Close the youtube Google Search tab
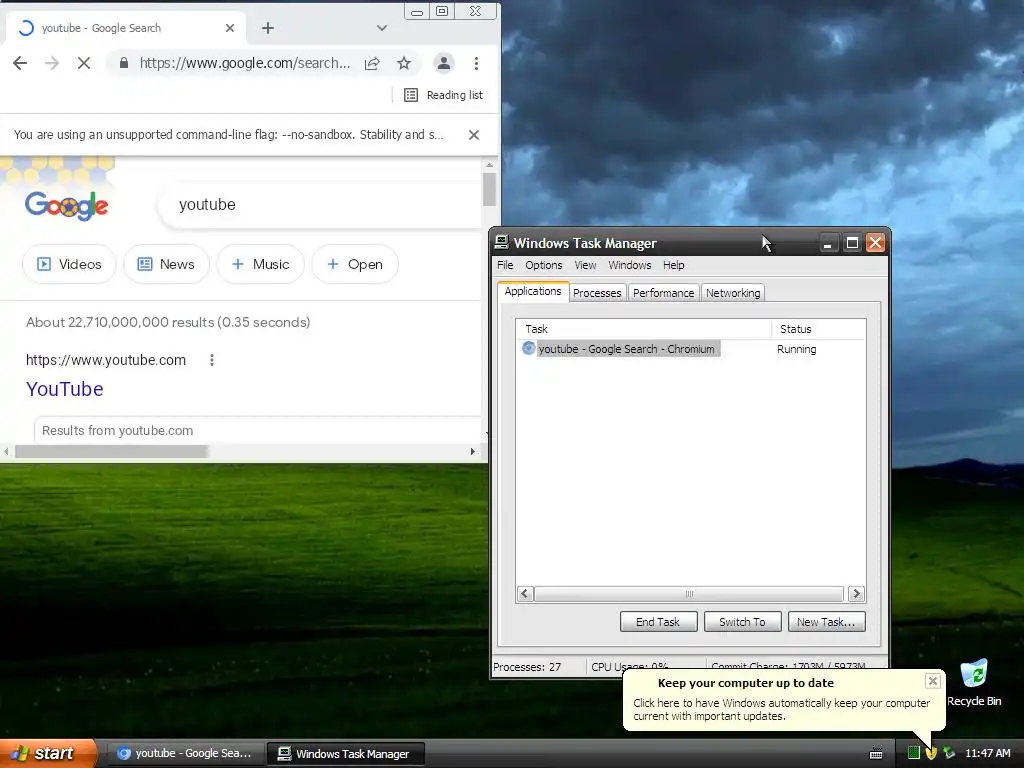This screenshot has height=768, width=1024. pyautogui.click(x=230, y=28)
